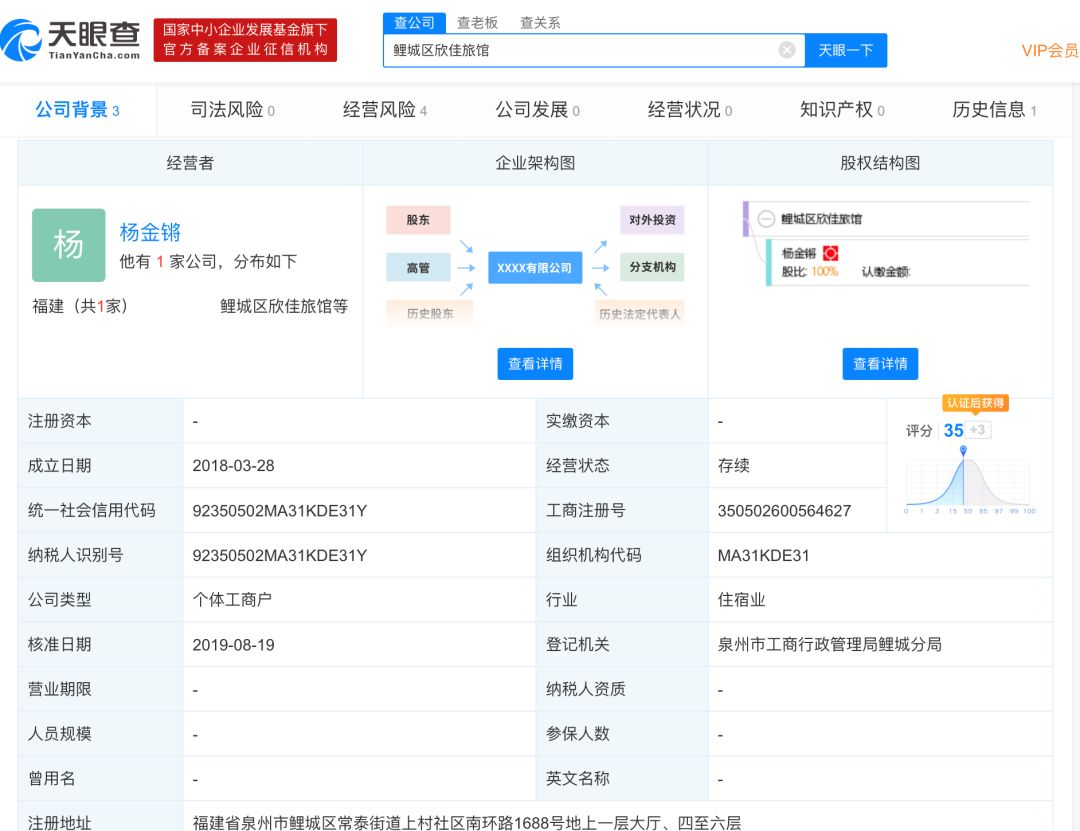1080x831 pixels.
Task: Click 泉州市工商行政管理局鲤城分局 registration authority
Action: 829,644
